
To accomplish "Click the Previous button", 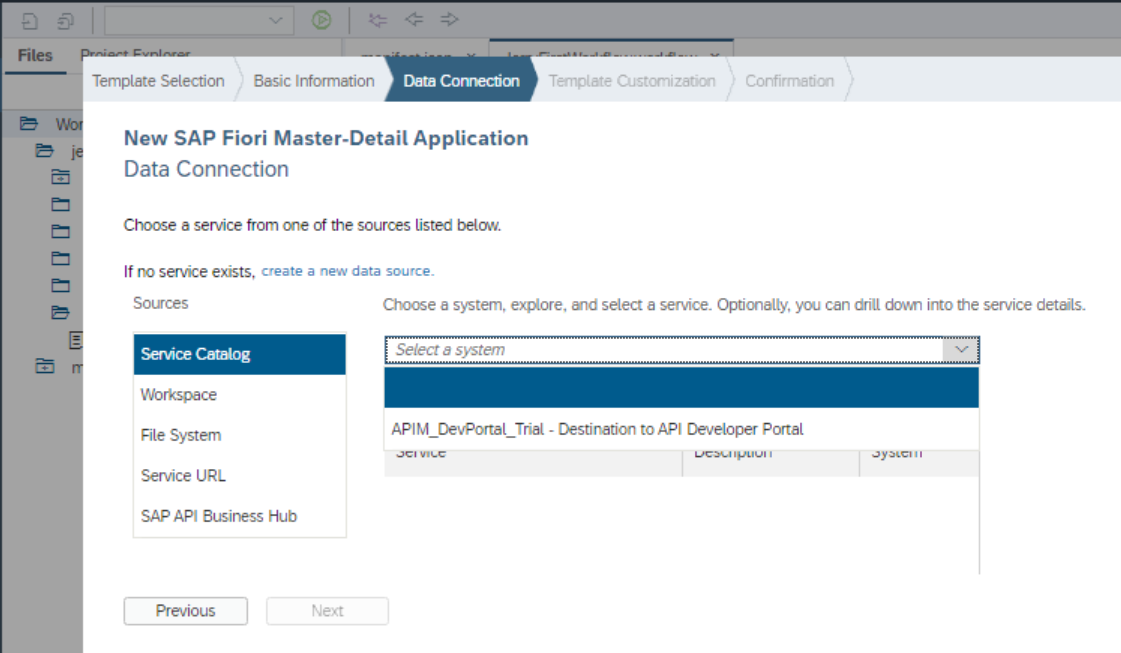I will [186, 611].
